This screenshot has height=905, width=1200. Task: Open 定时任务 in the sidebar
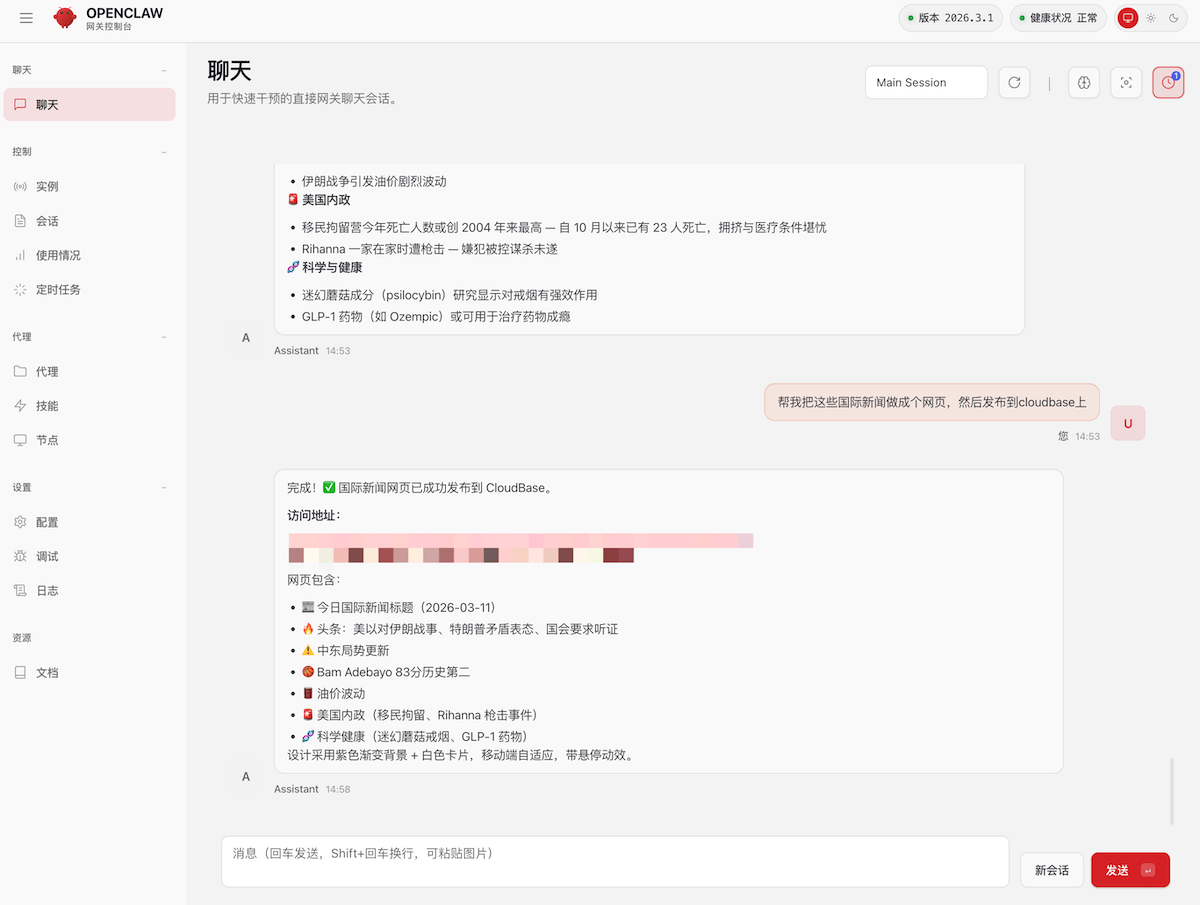pos(58,290)
